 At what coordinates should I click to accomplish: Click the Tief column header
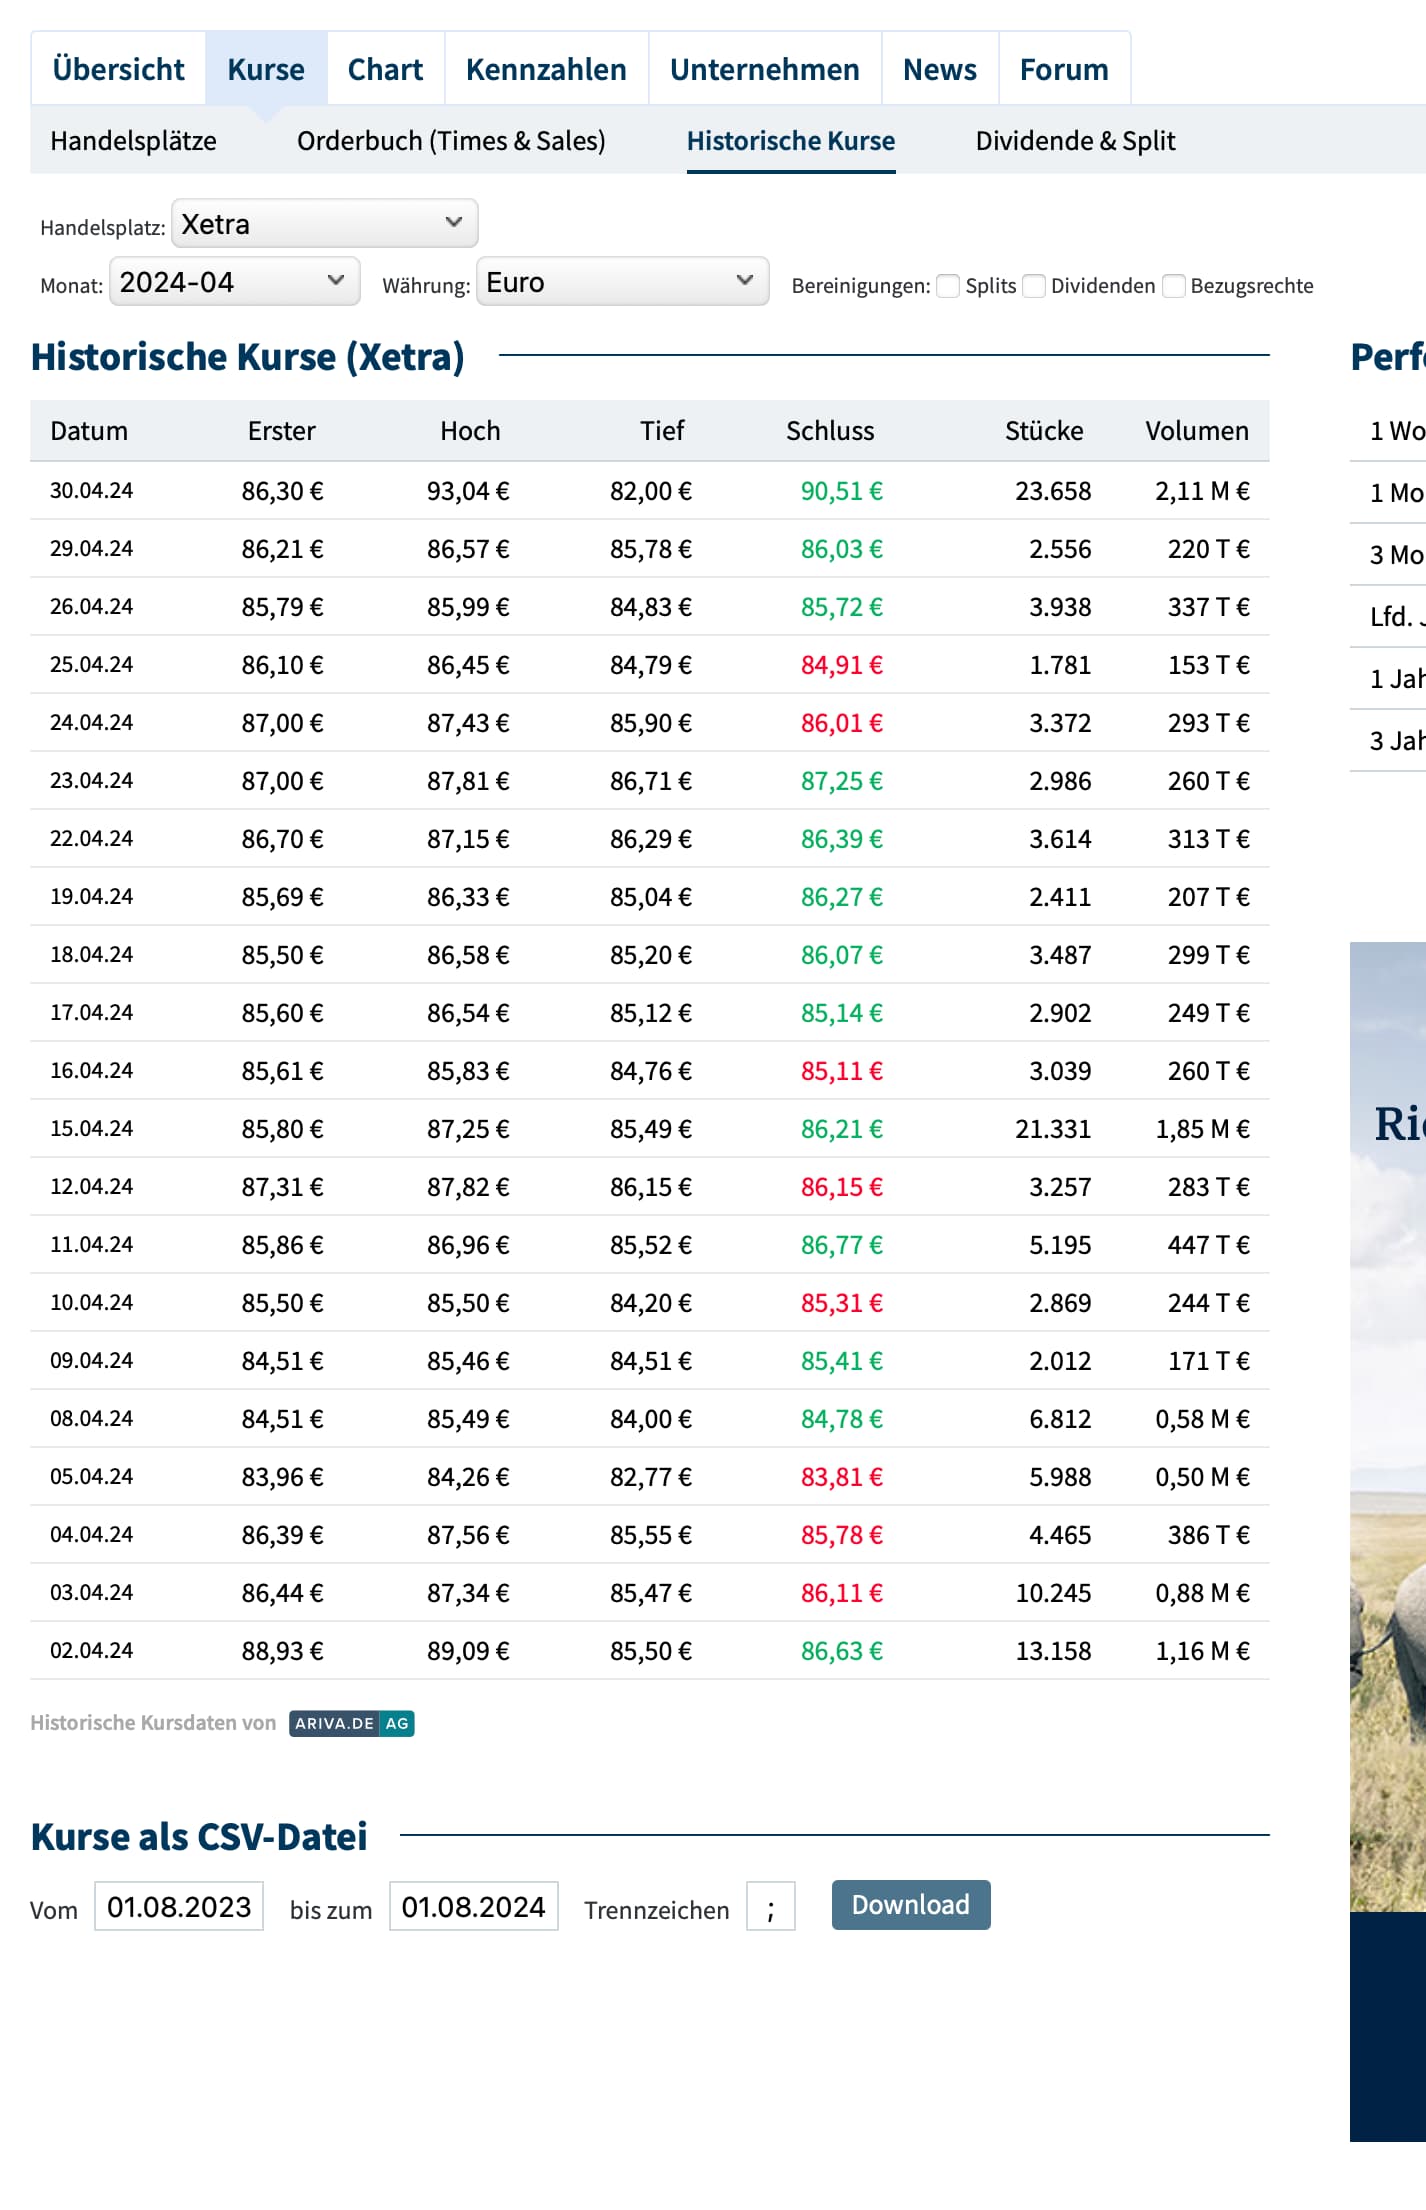click(x=662, y=431)
